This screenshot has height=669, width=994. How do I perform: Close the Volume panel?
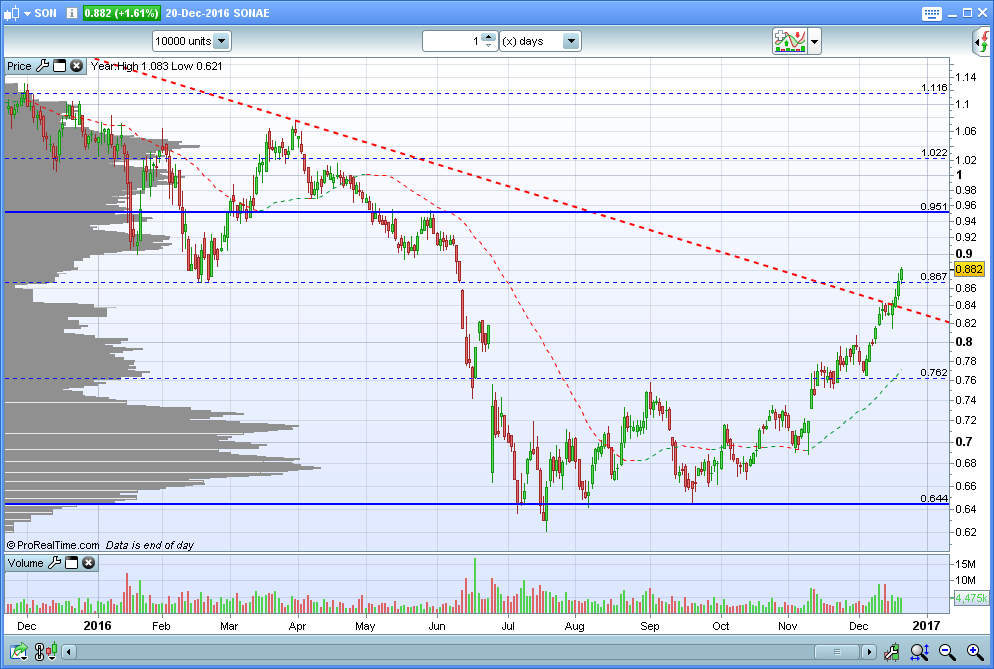[x=89, y=563]
